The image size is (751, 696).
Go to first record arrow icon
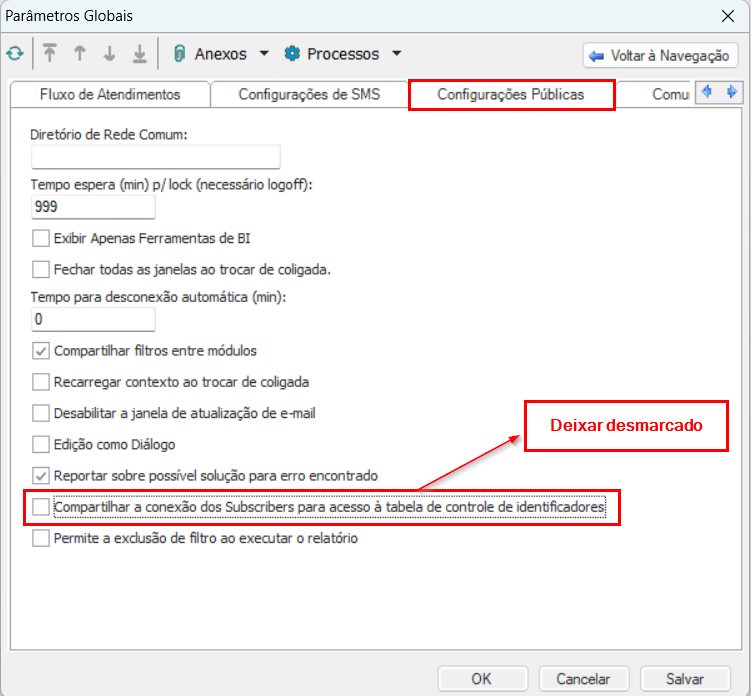coord(49,54)
